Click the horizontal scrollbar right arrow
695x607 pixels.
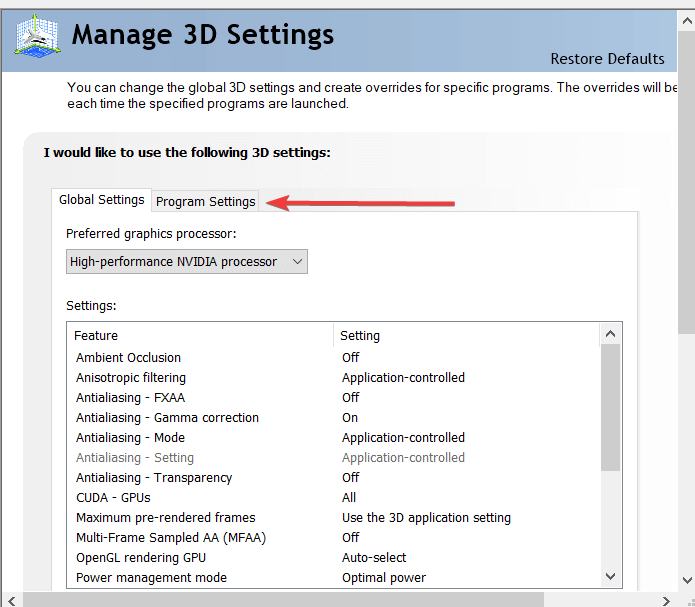pos(666,601)
